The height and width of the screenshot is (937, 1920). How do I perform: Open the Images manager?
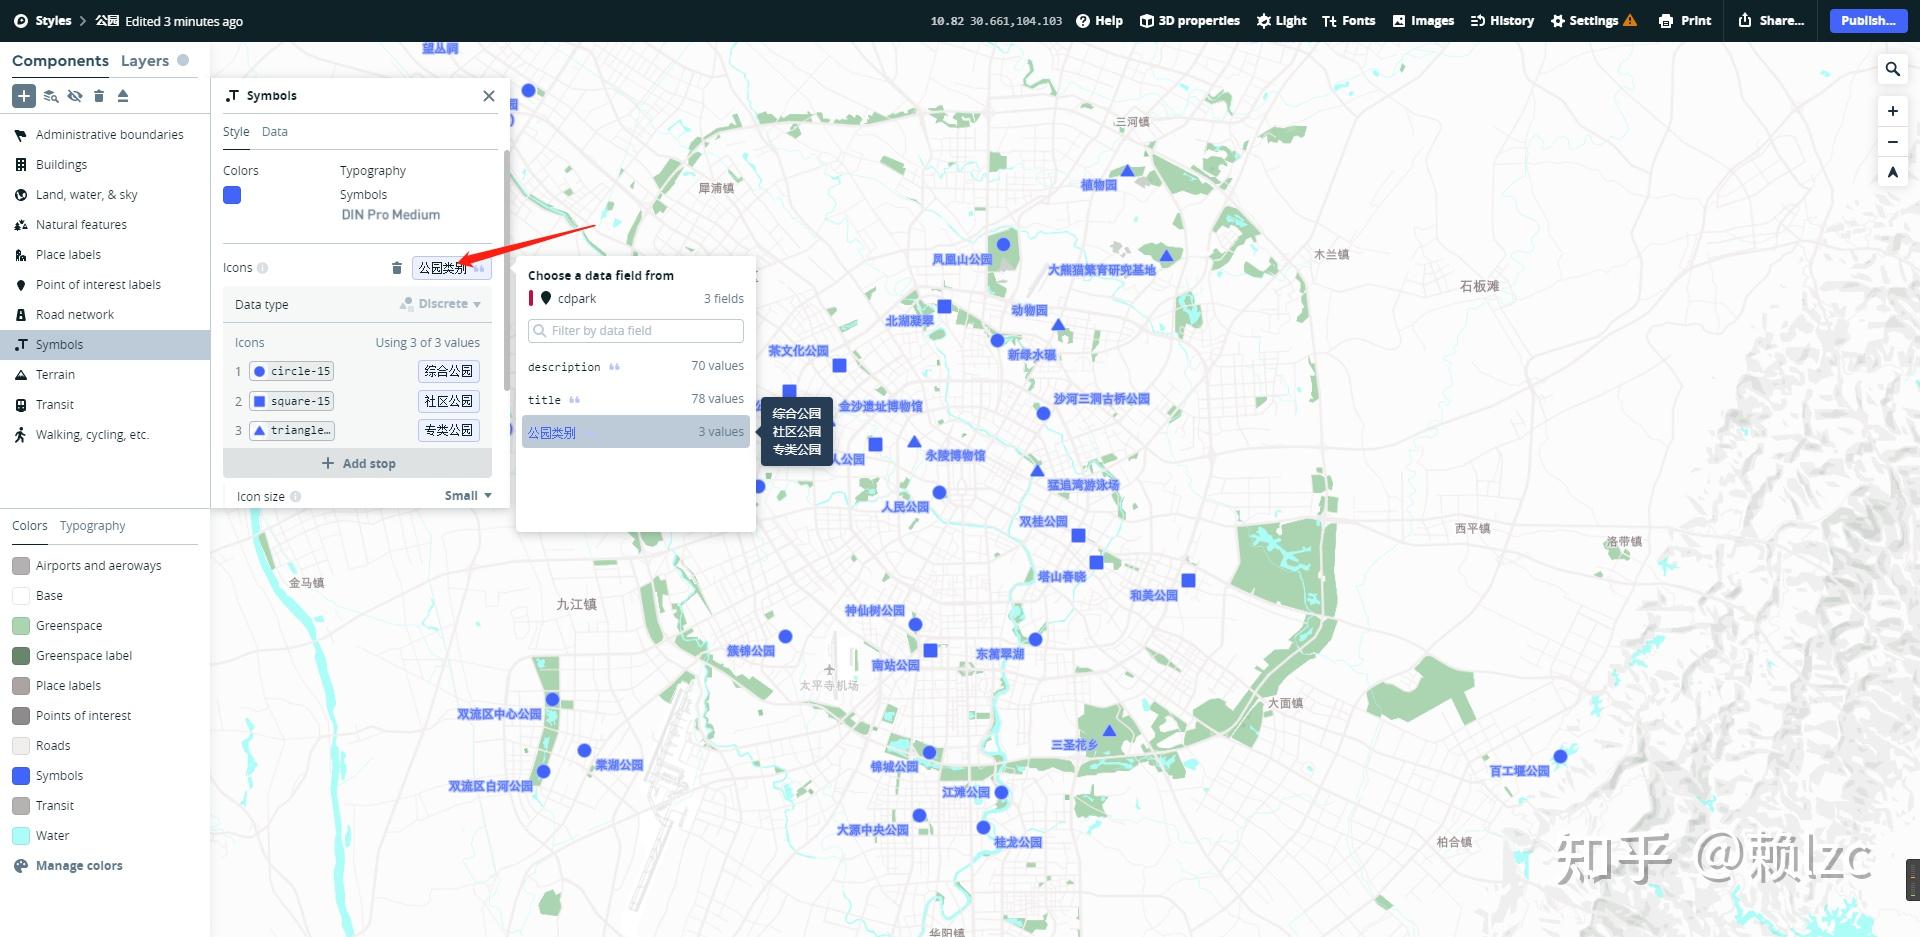[1422, 20]
